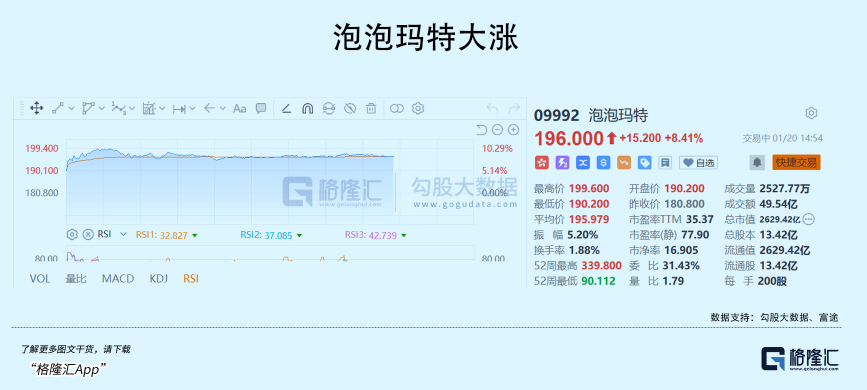Screen dimensions: 867x390
Task: Select the polygon shape drawing tool
Action: point(88,108)
